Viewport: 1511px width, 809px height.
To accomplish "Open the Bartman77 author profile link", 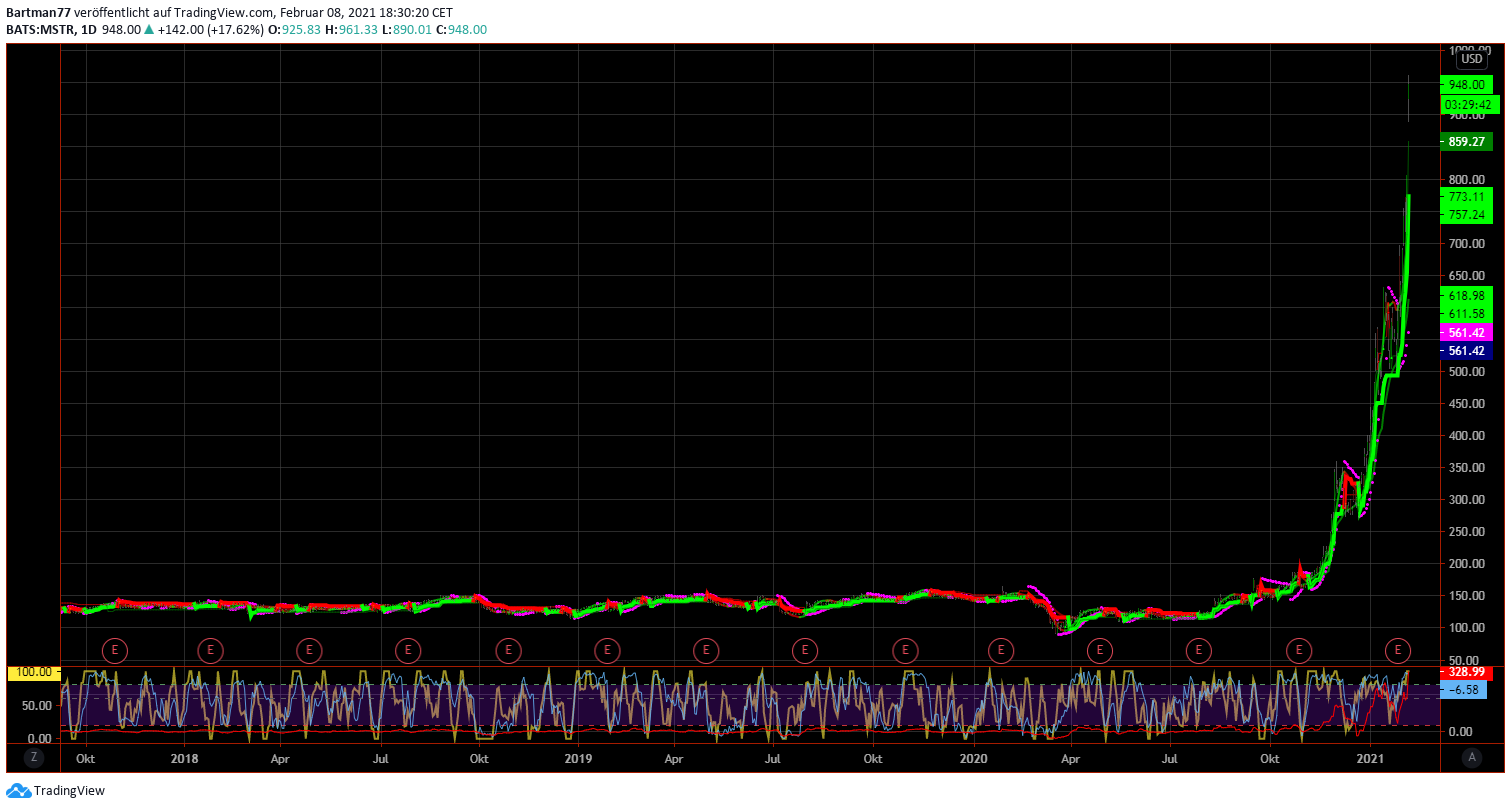I will pyautogui.click(x=38, y=13).
